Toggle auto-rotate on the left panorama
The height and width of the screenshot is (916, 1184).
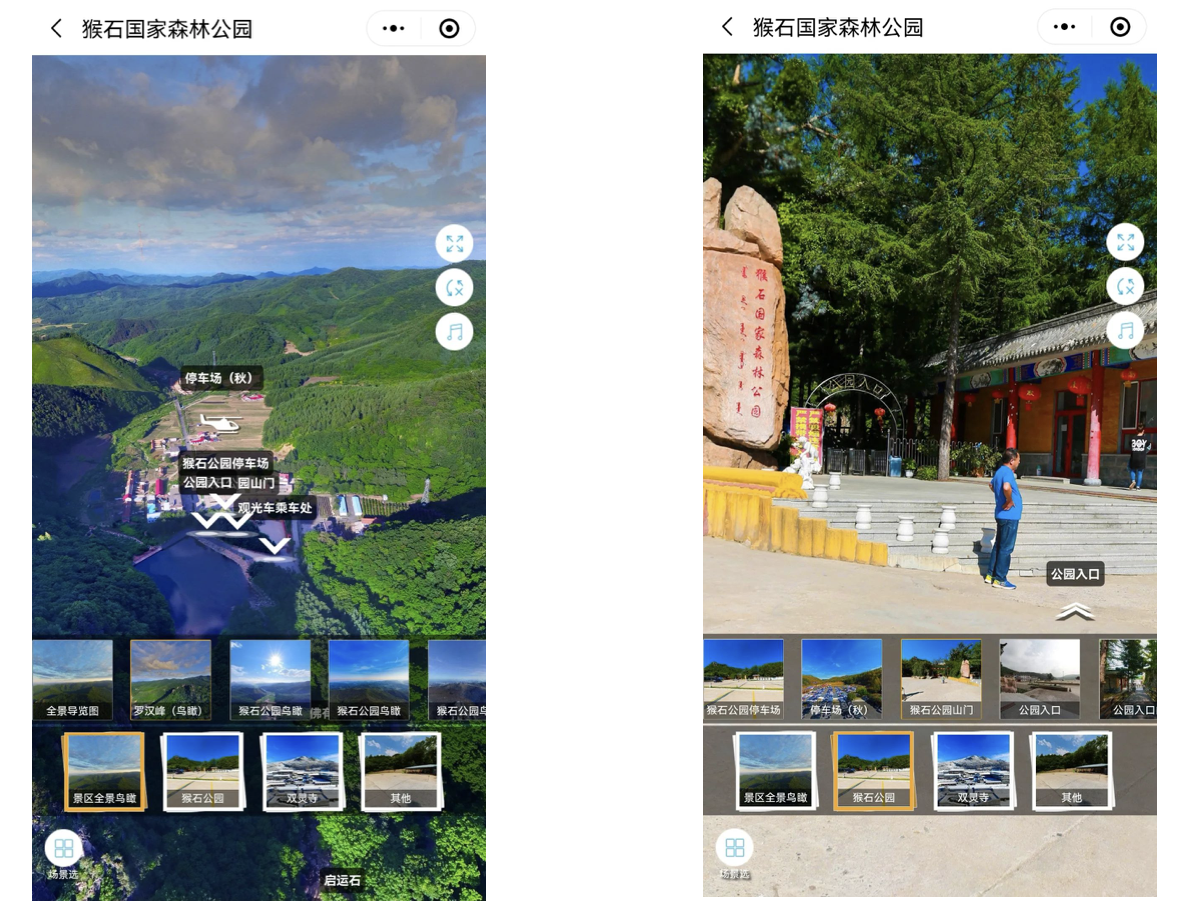pos(454,287)
